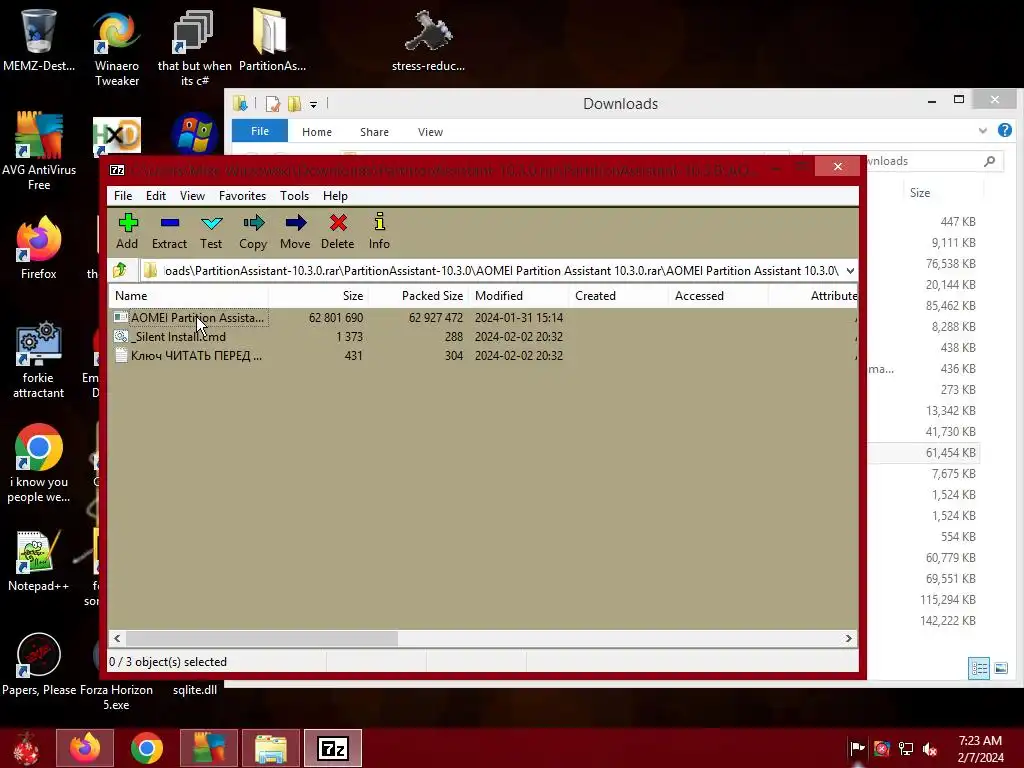Open the MEMZ-Dest... Recycle Bin desktop icon

(39, 39)
